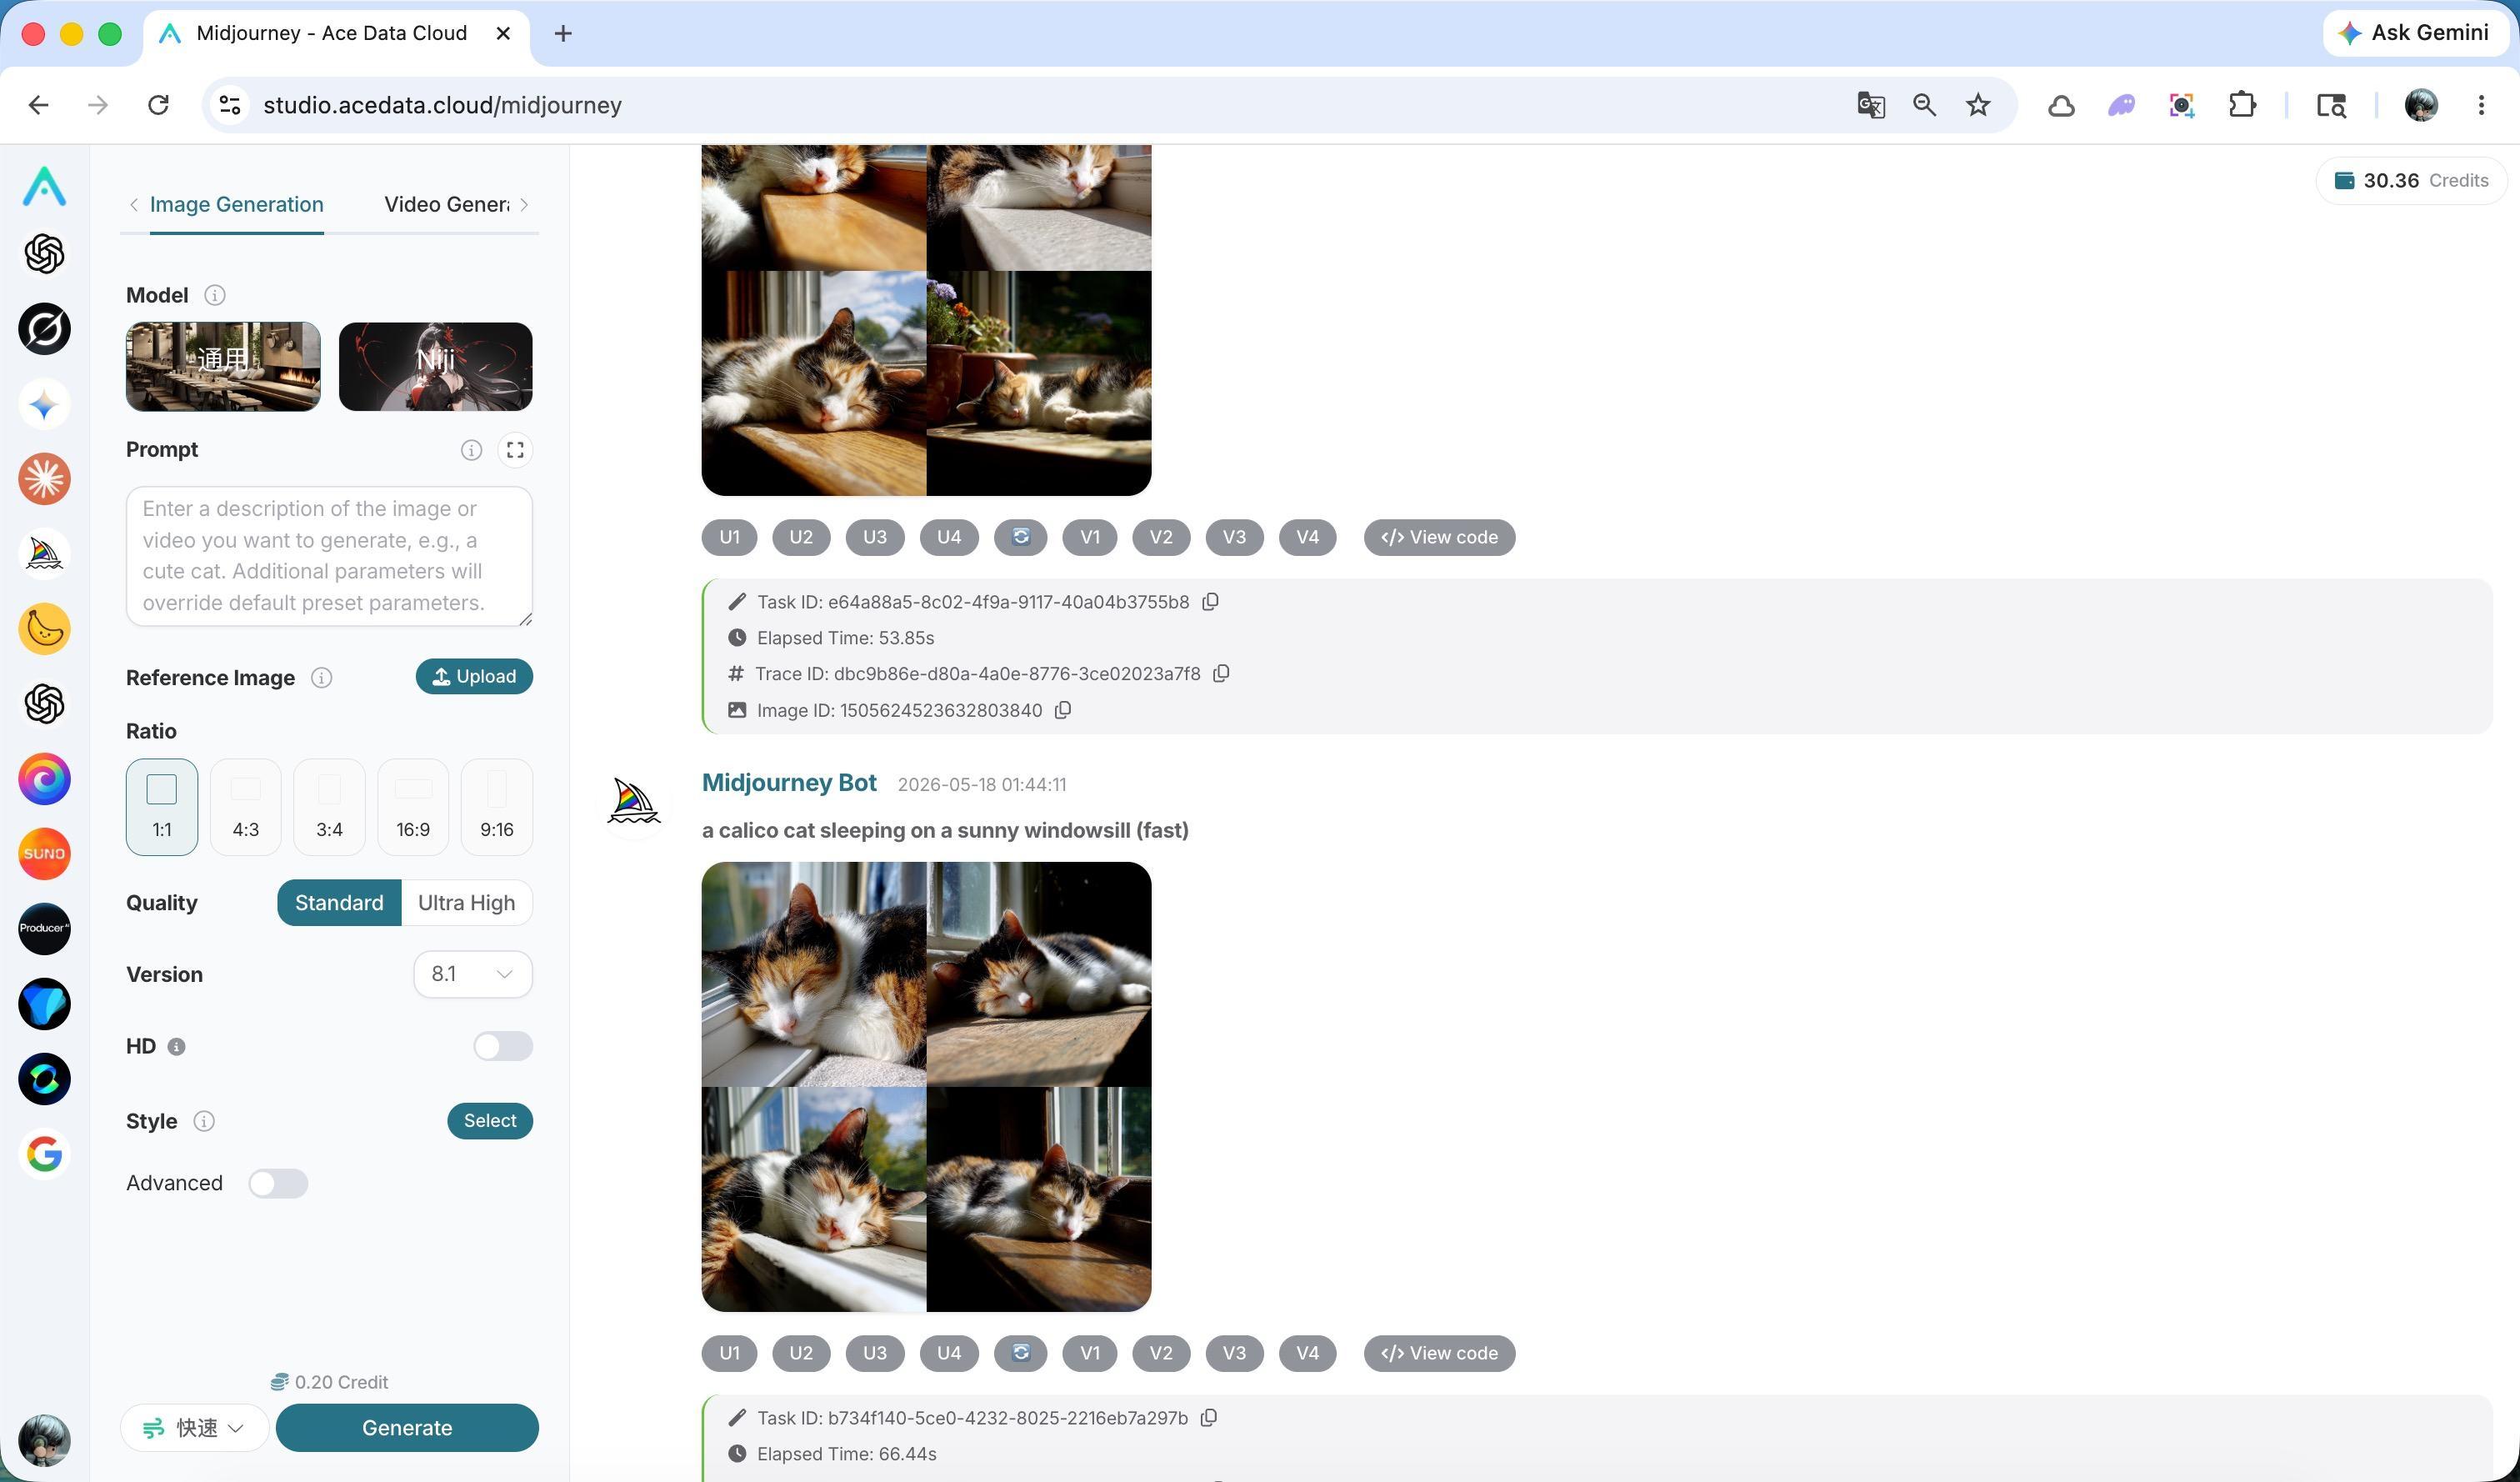
Task: Click Upload for Reference Image
Action: click(x=474, y=677)
